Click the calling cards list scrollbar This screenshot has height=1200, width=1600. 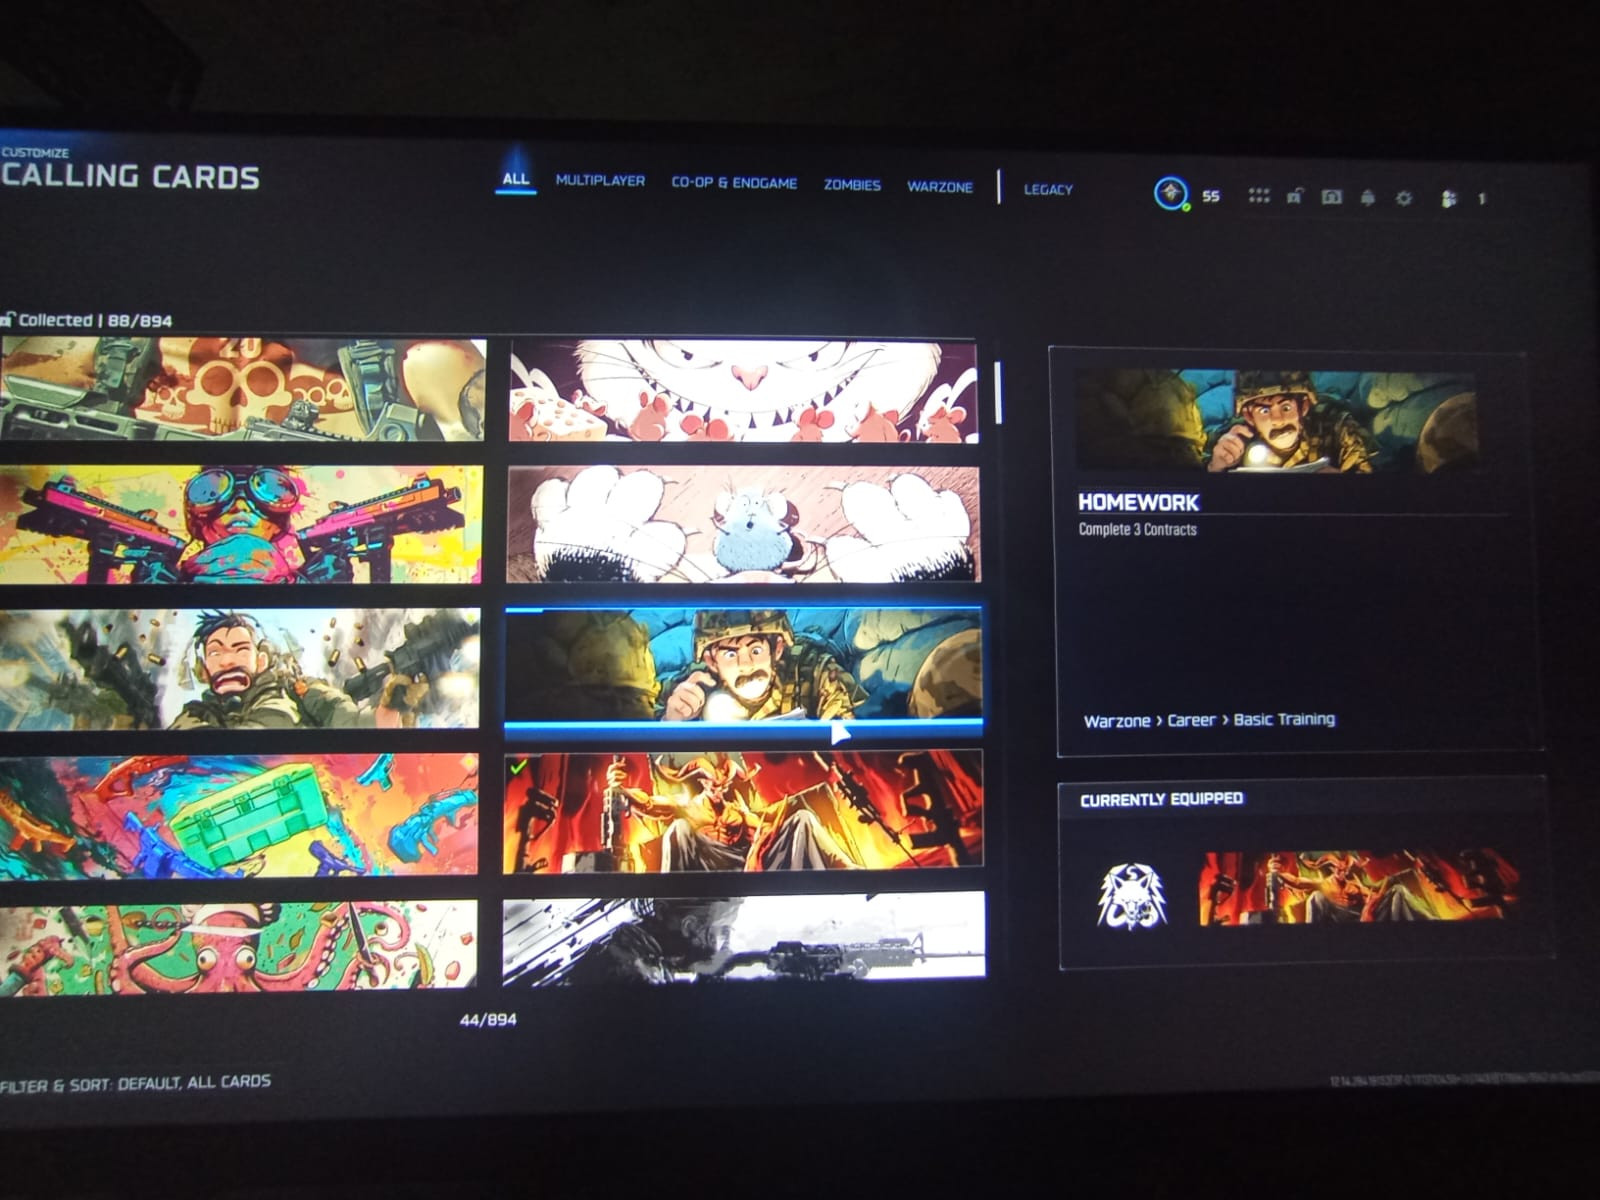(998, 391)
